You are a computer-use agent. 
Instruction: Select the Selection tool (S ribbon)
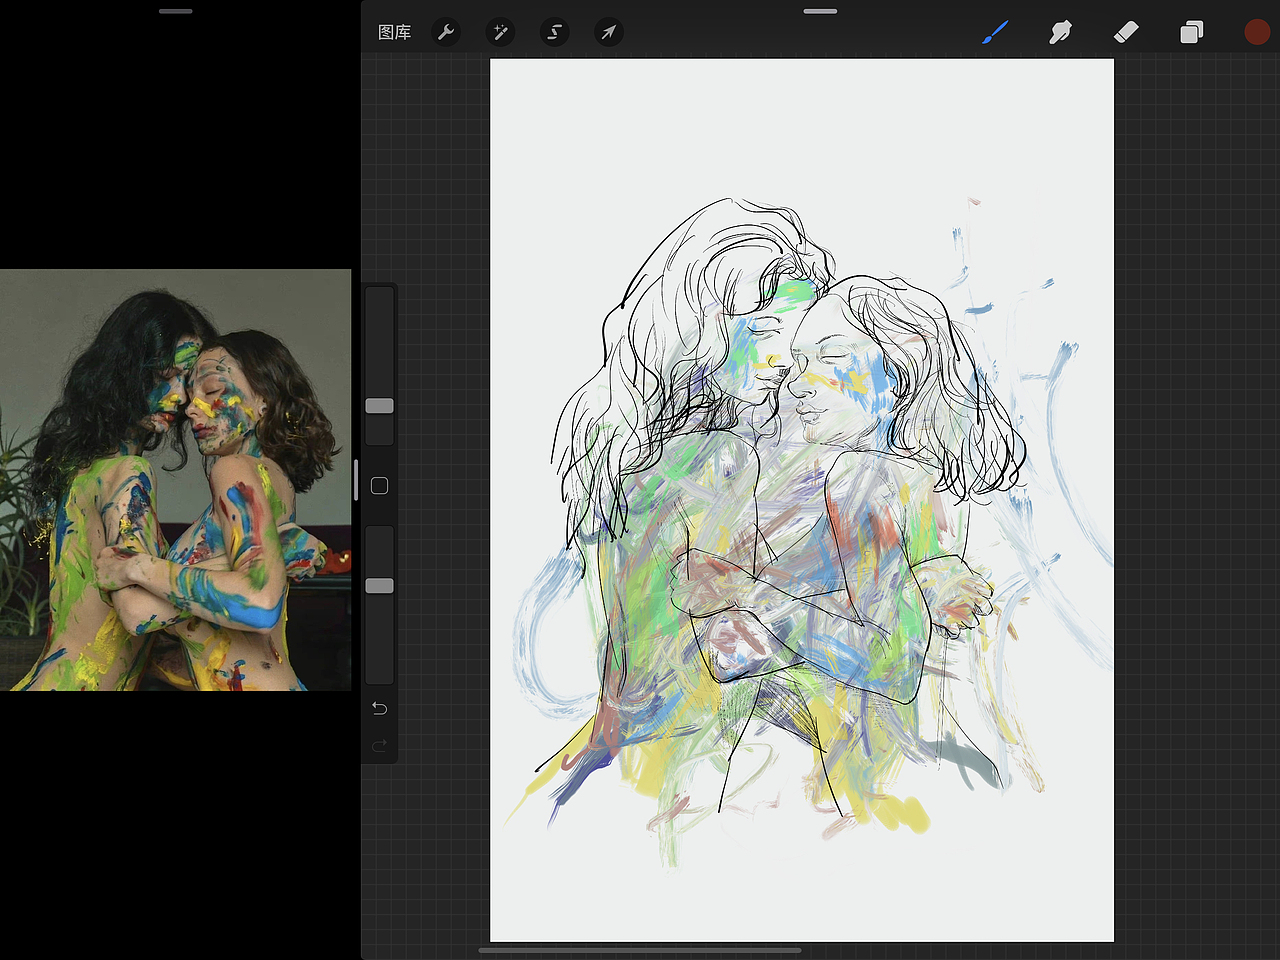point(554,32)
